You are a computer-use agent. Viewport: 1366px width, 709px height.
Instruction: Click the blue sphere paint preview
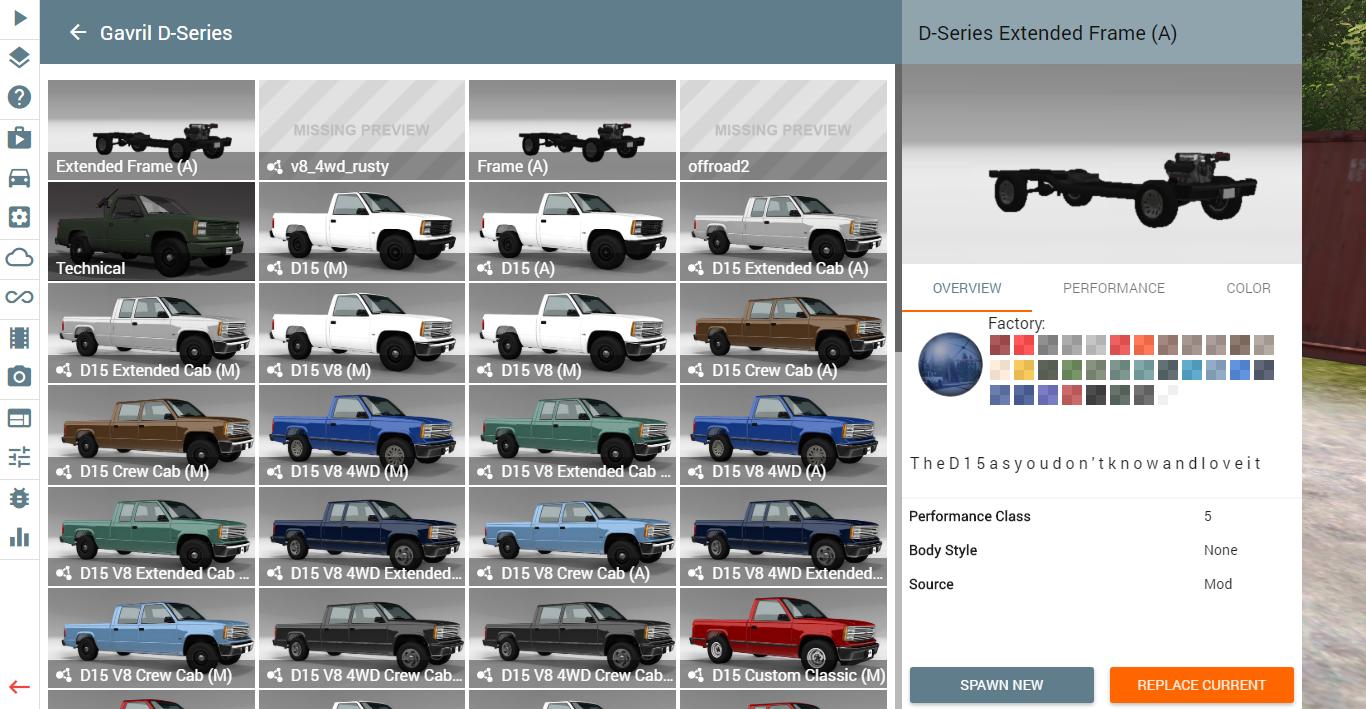click(950, 364)
